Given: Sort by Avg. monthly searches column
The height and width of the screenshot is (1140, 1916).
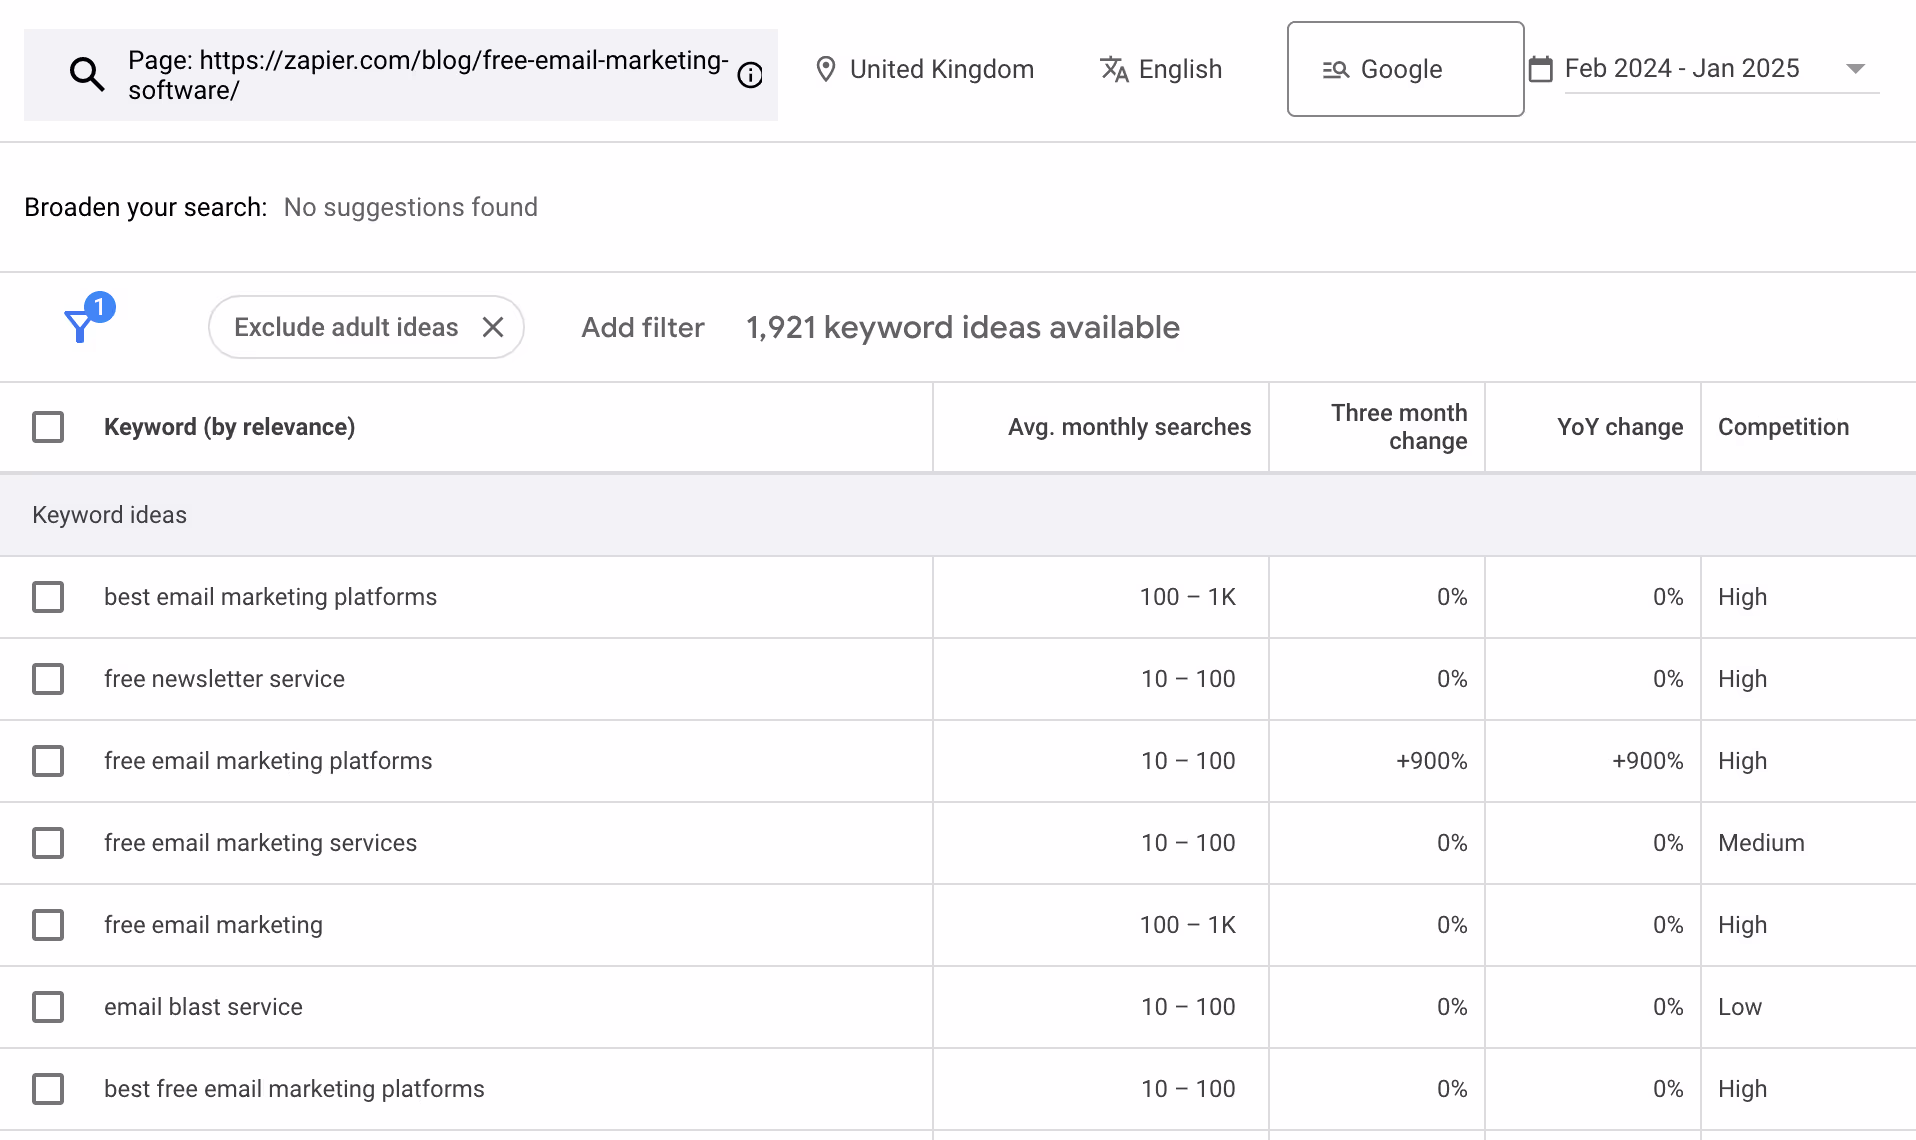Looking at the screenshot, I should (1129, 427).
